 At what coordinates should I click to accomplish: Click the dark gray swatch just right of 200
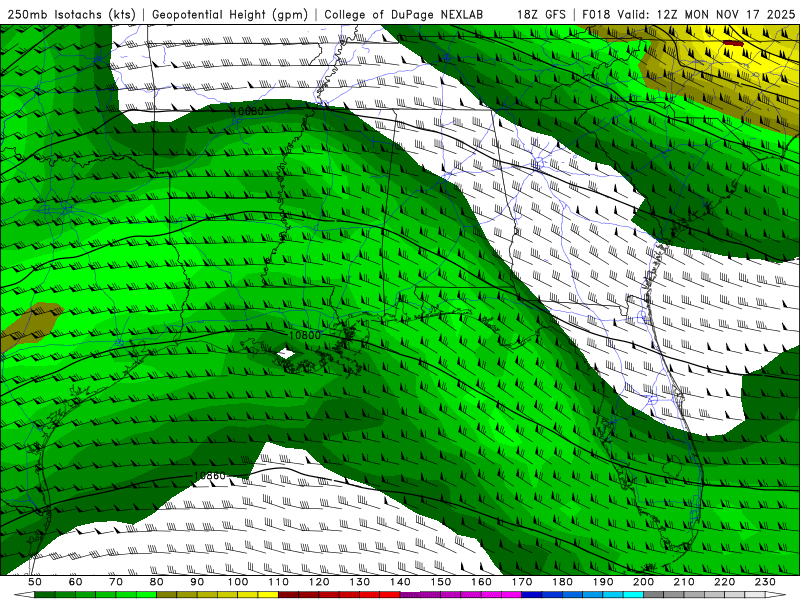pyautogui.click(x=654, y=595)
